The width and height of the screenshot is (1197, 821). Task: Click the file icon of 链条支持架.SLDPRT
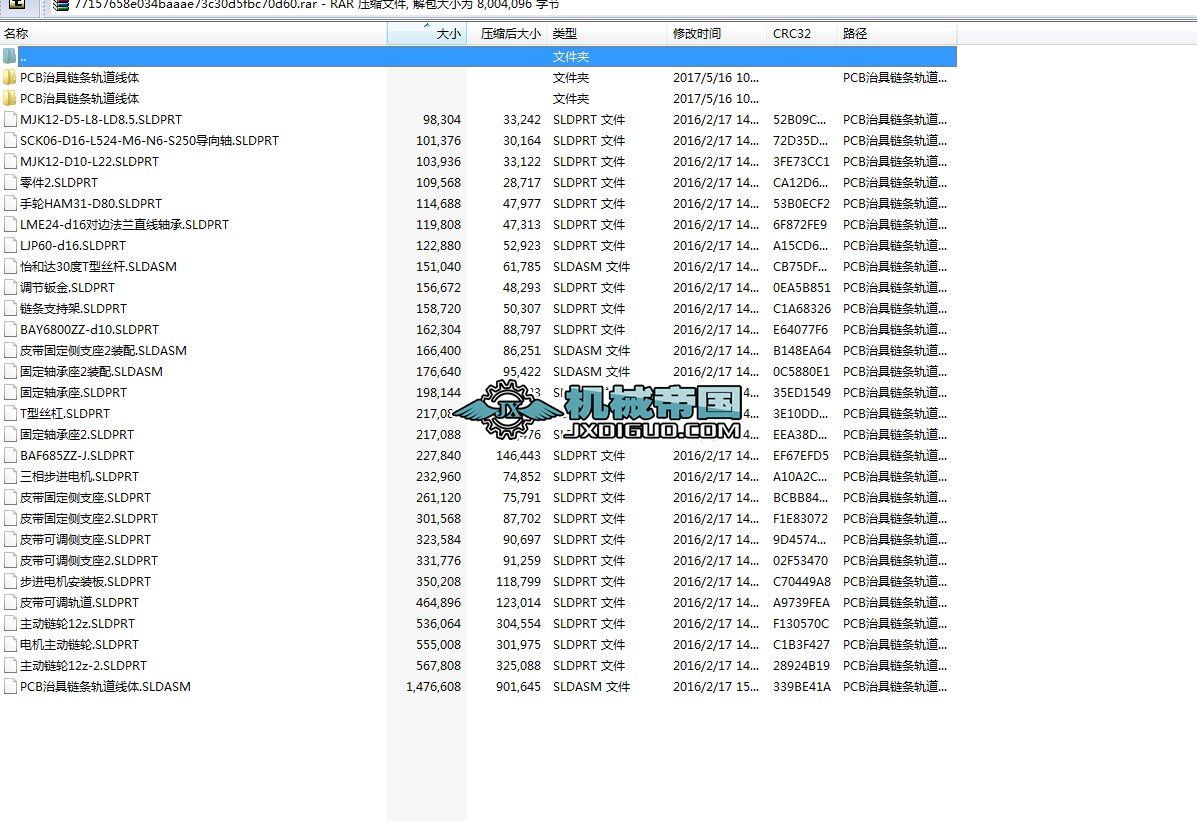tap(10, 309)
